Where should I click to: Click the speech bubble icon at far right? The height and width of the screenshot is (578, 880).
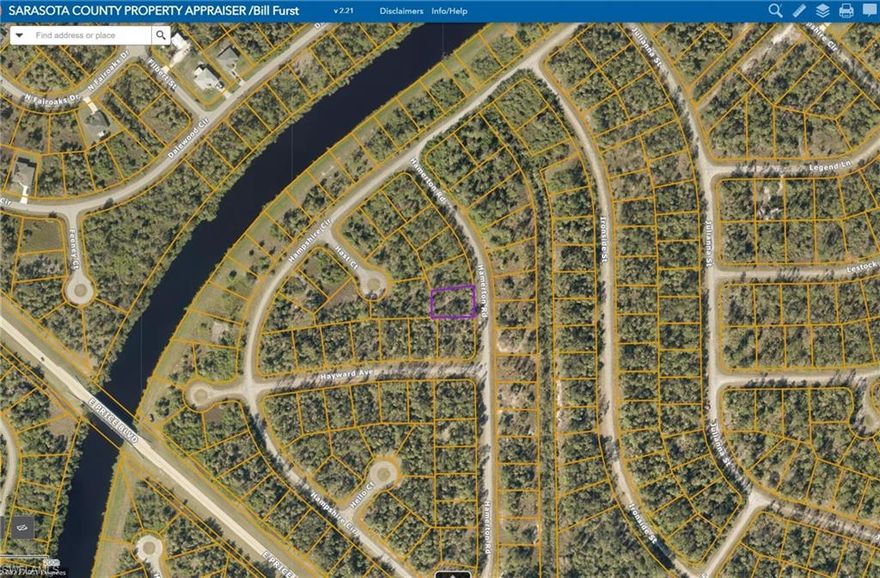(x=869, y=11)
